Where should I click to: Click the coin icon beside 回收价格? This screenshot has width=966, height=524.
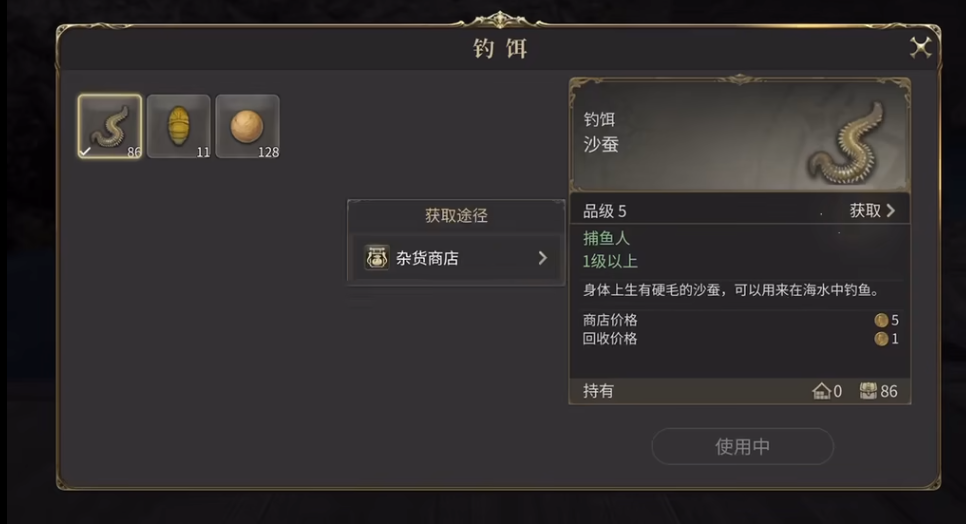click(881, 339)
